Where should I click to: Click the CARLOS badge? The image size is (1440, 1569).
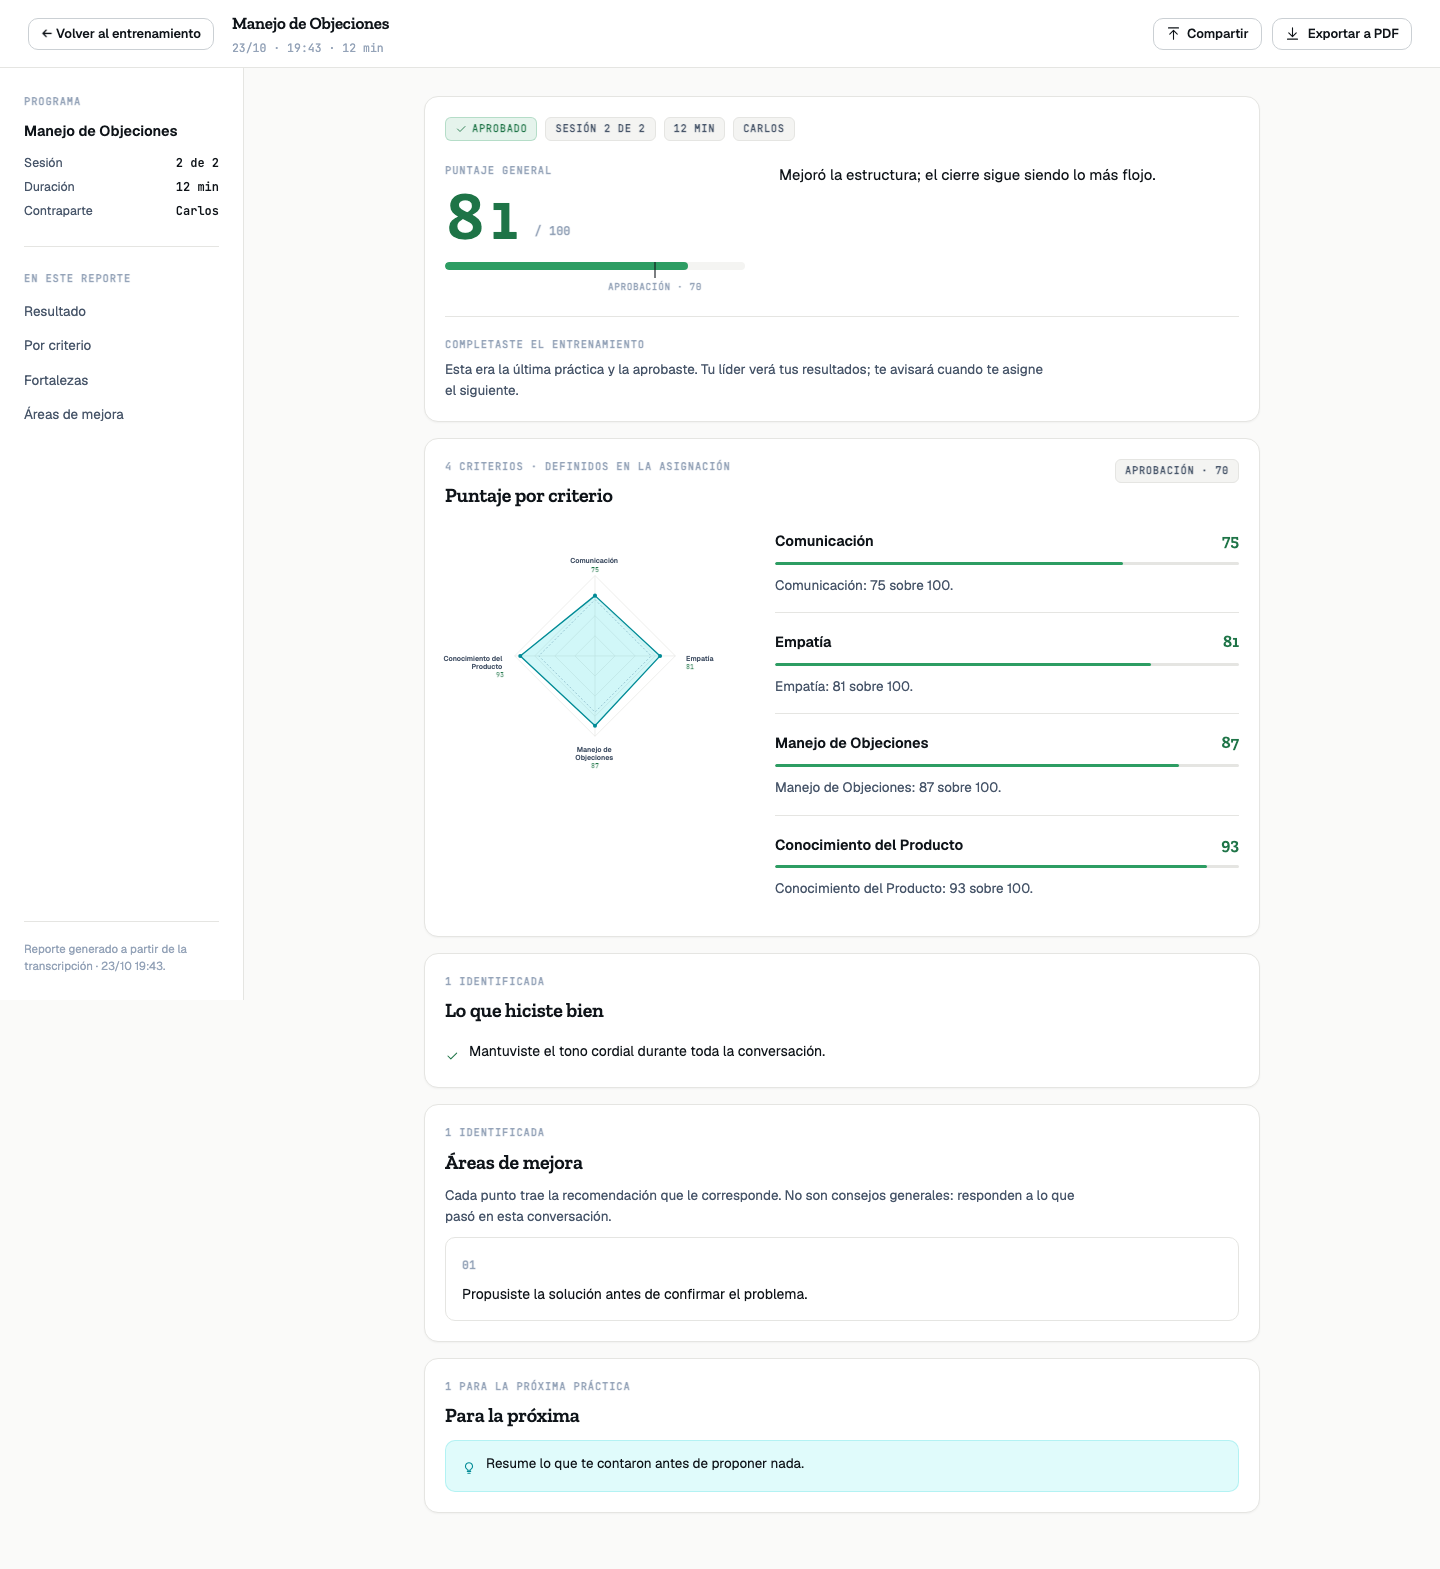point(764,129)
